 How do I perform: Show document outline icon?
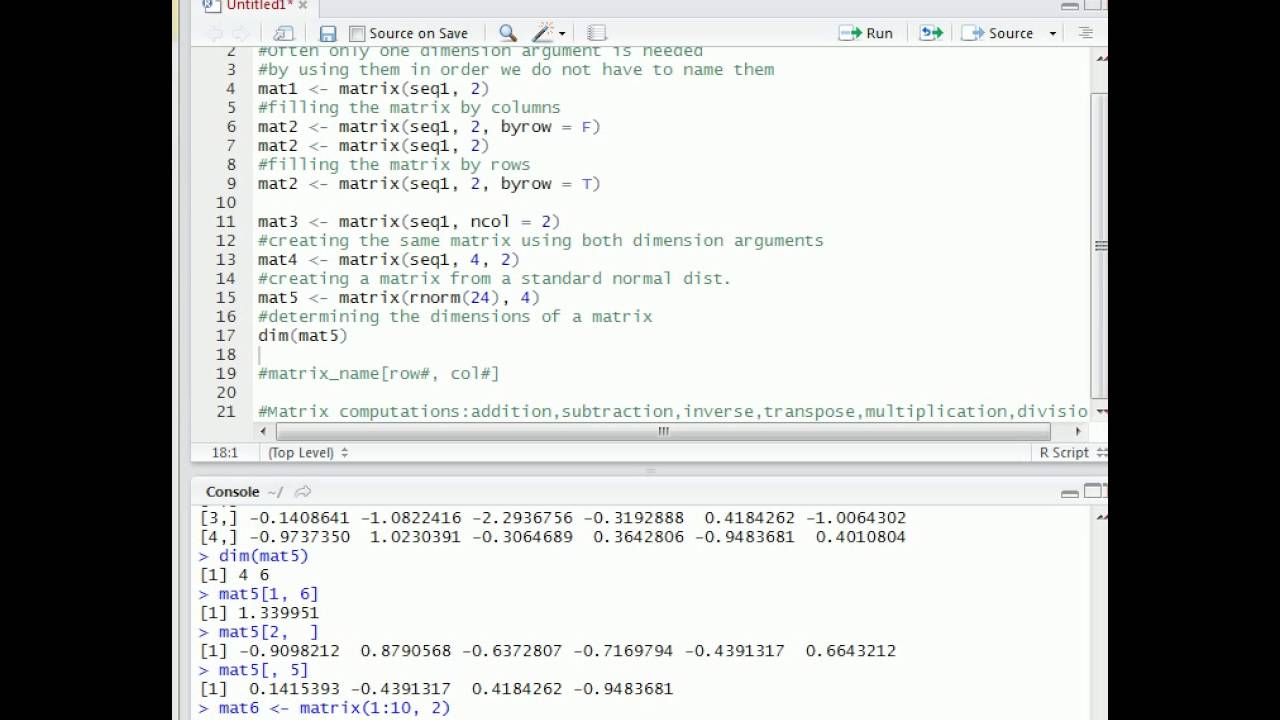(1085, 33)
